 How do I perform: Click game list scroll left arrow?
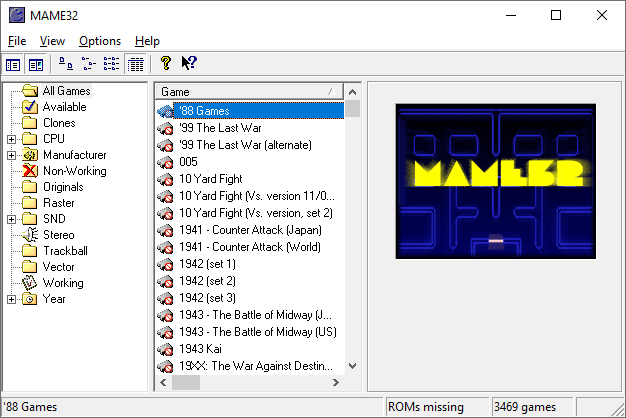click(x=163, y=382)
